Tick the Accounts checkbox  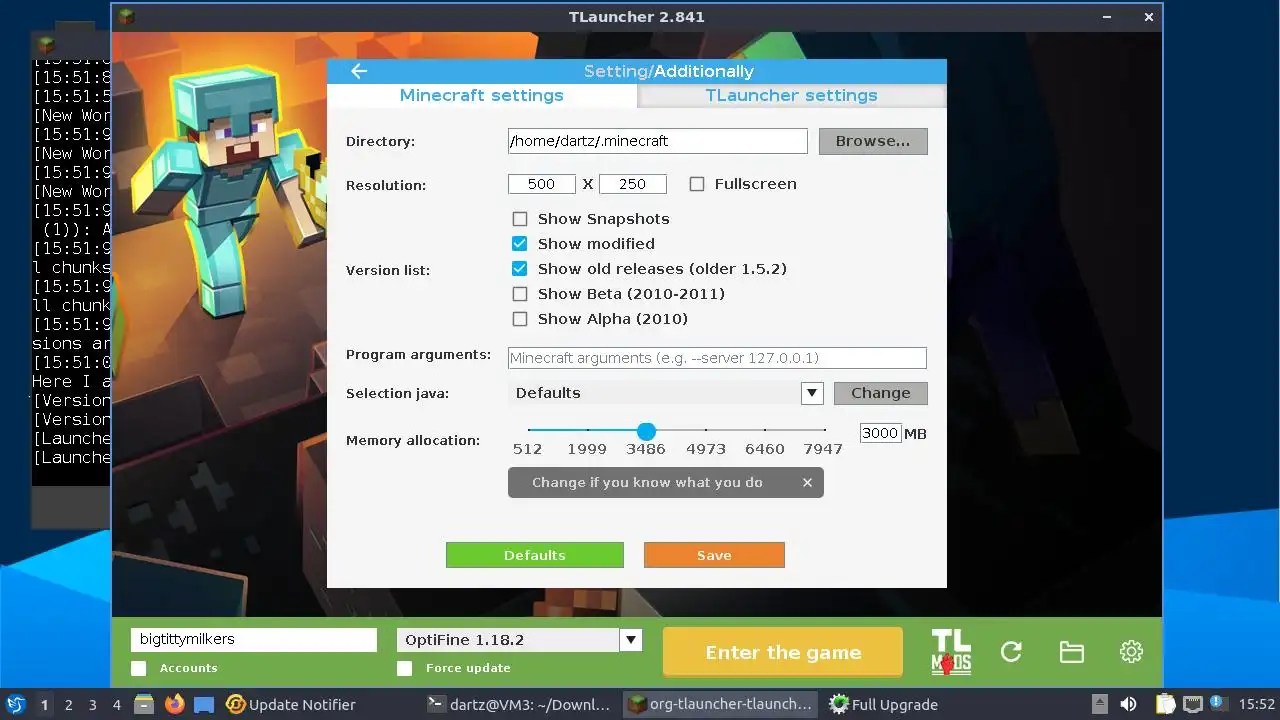[139, 668]
